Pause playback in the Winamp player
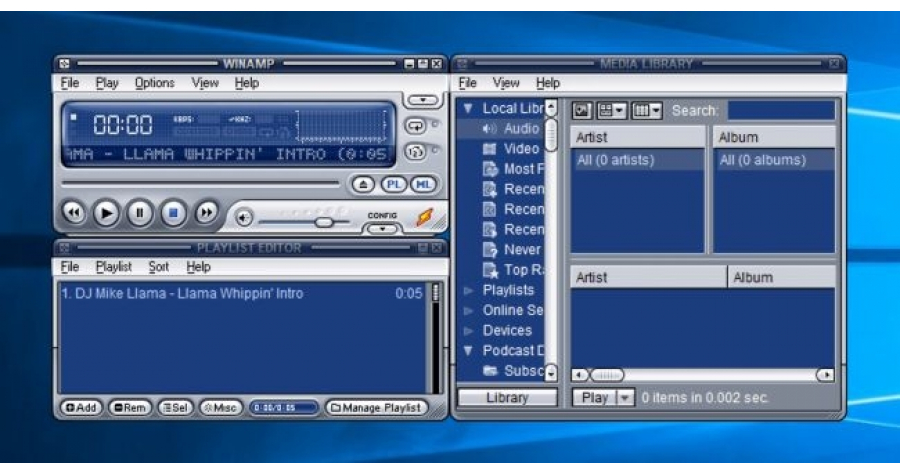Image resolution: width=900 pixels, height=474 pixels. [139, 213]
